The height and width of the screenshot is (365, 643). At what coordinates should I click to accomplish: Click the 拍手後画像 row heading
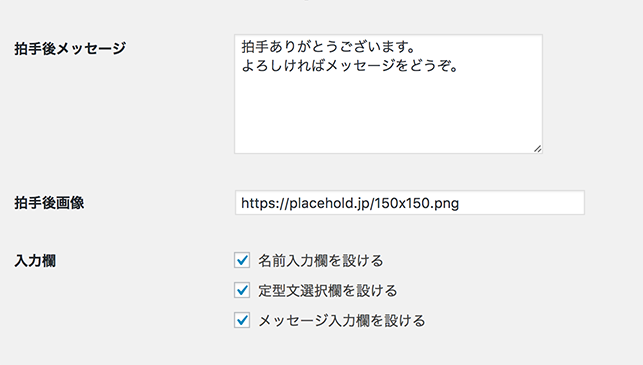coord(49,203)
